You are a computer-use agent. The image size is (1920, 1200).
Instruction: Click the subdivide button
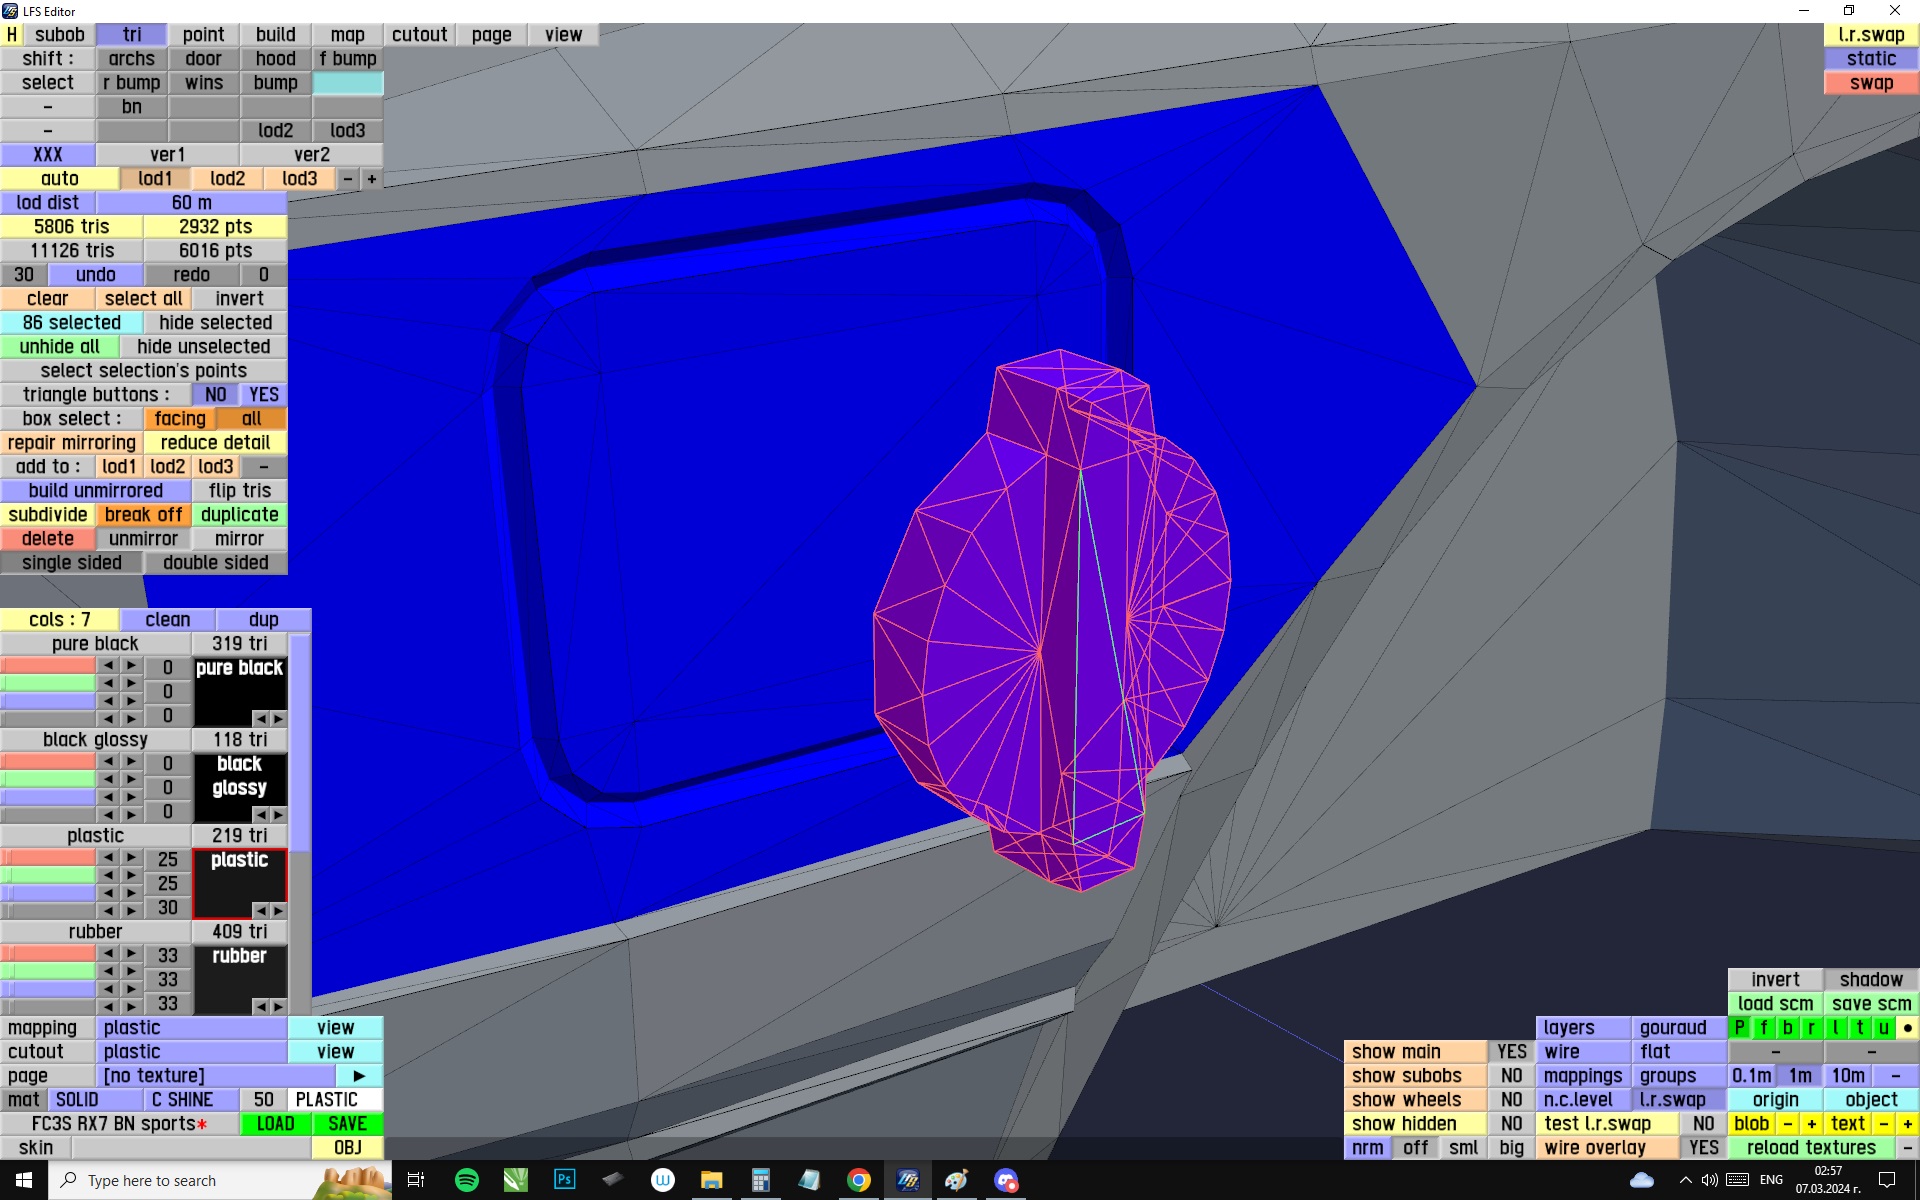click(47, 515)
